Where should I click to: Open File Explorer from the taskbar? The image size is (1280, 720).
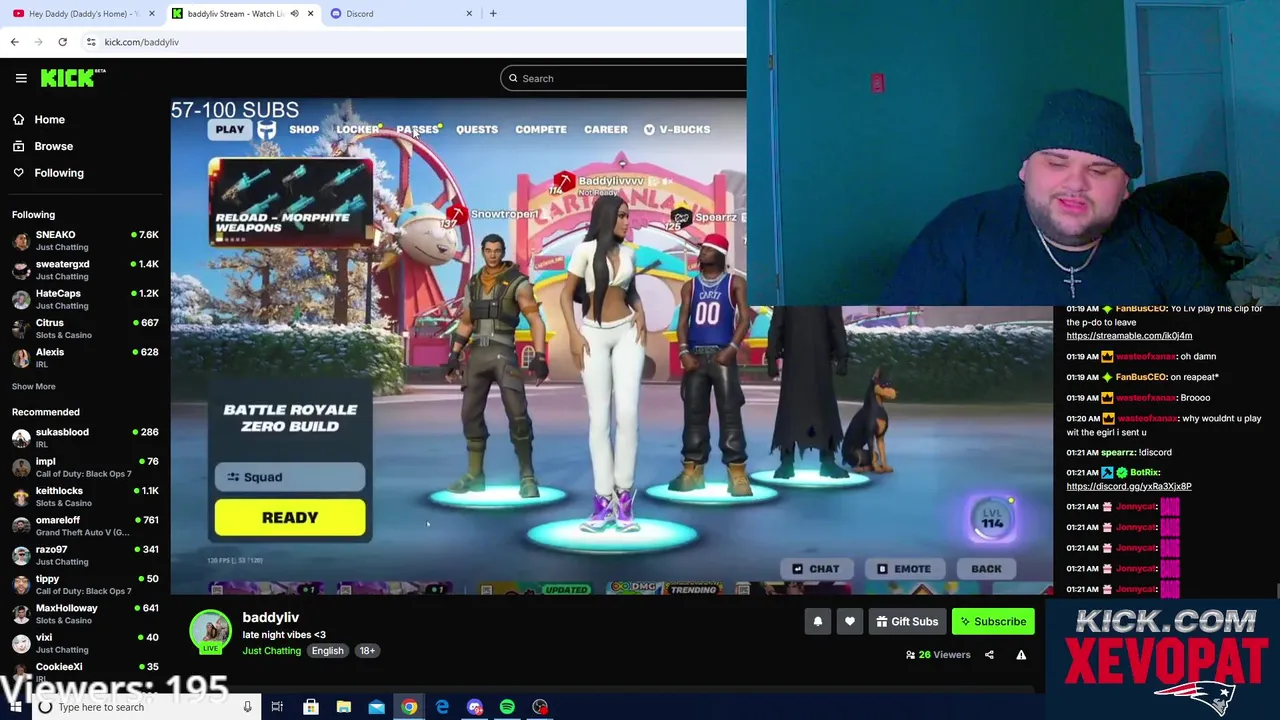point(343,707)
